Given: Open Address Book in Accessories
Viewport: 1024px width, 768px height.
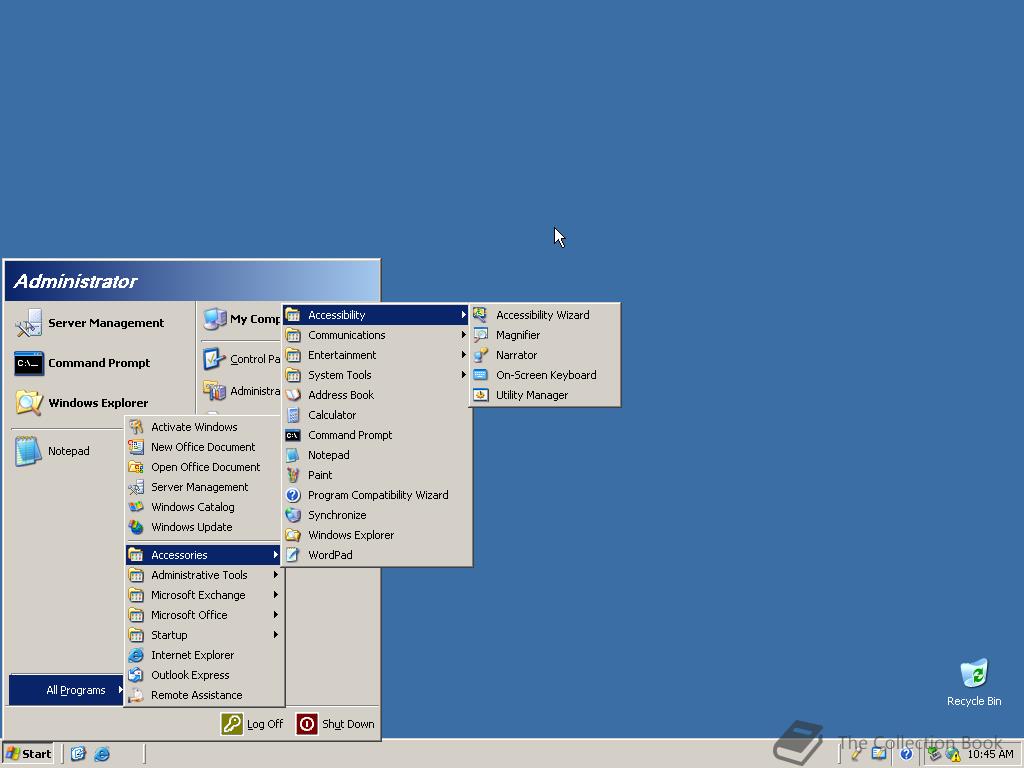Looking at the screenshot, I should click(377, 395).
